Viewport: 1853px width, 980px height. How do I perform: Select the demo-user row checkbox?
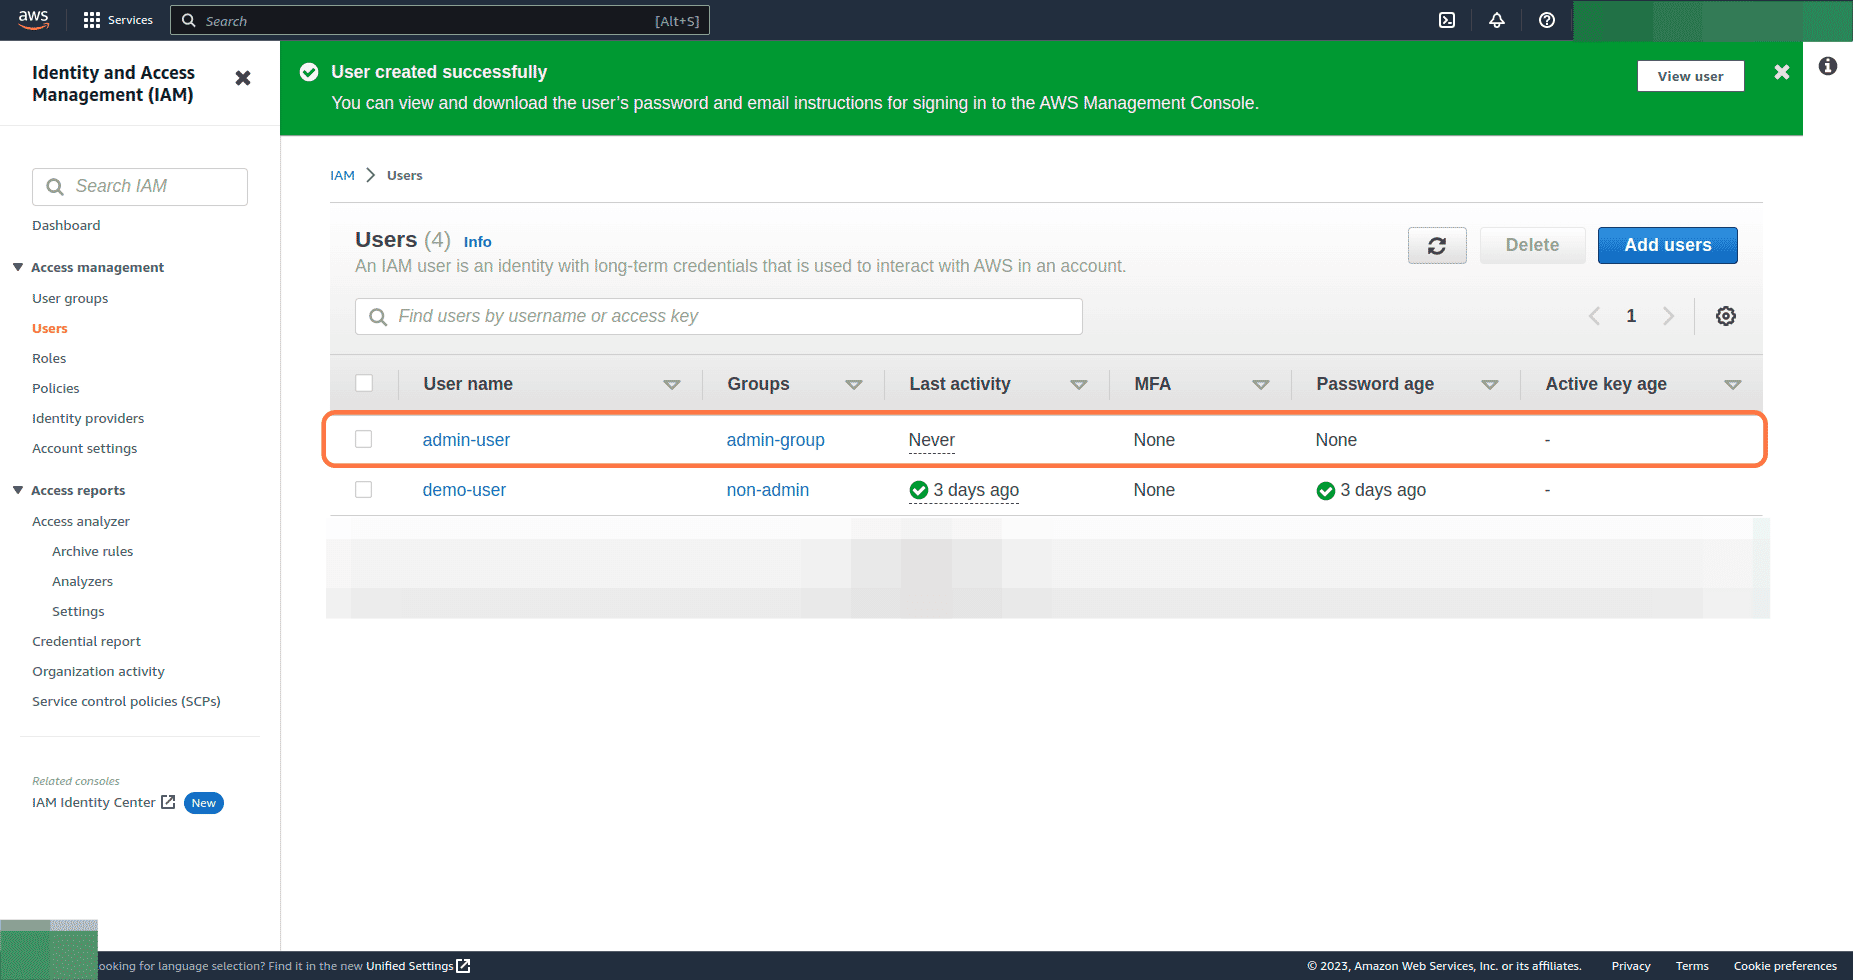click(364, 489)
